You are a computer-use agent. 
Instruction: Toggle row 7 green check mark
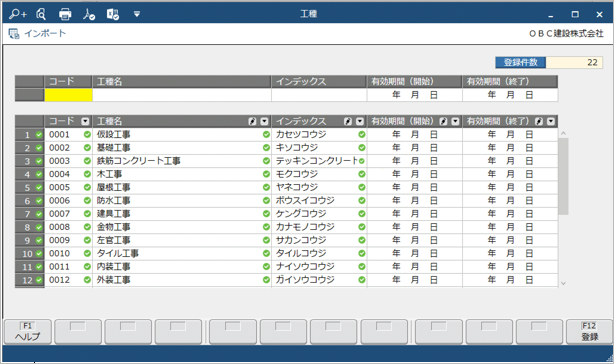(x=39, y=214)
